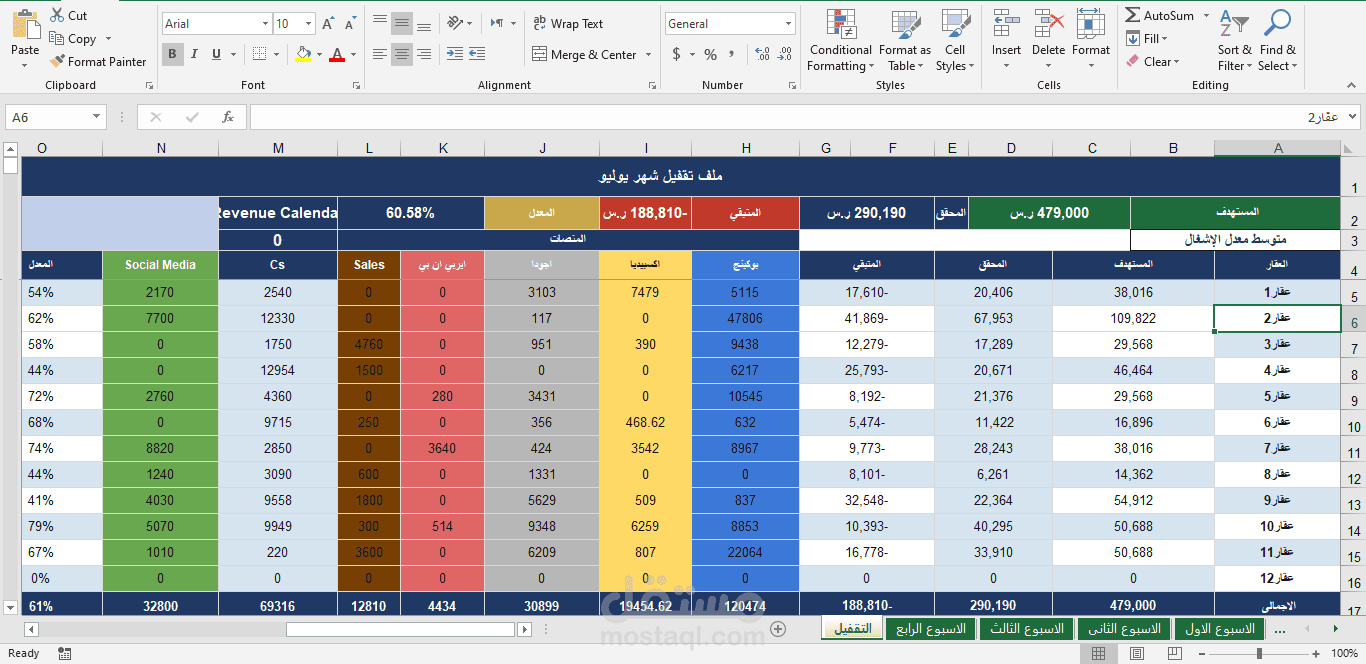
Task: Apply accounting currency dollar format
Action: (677, 54)
